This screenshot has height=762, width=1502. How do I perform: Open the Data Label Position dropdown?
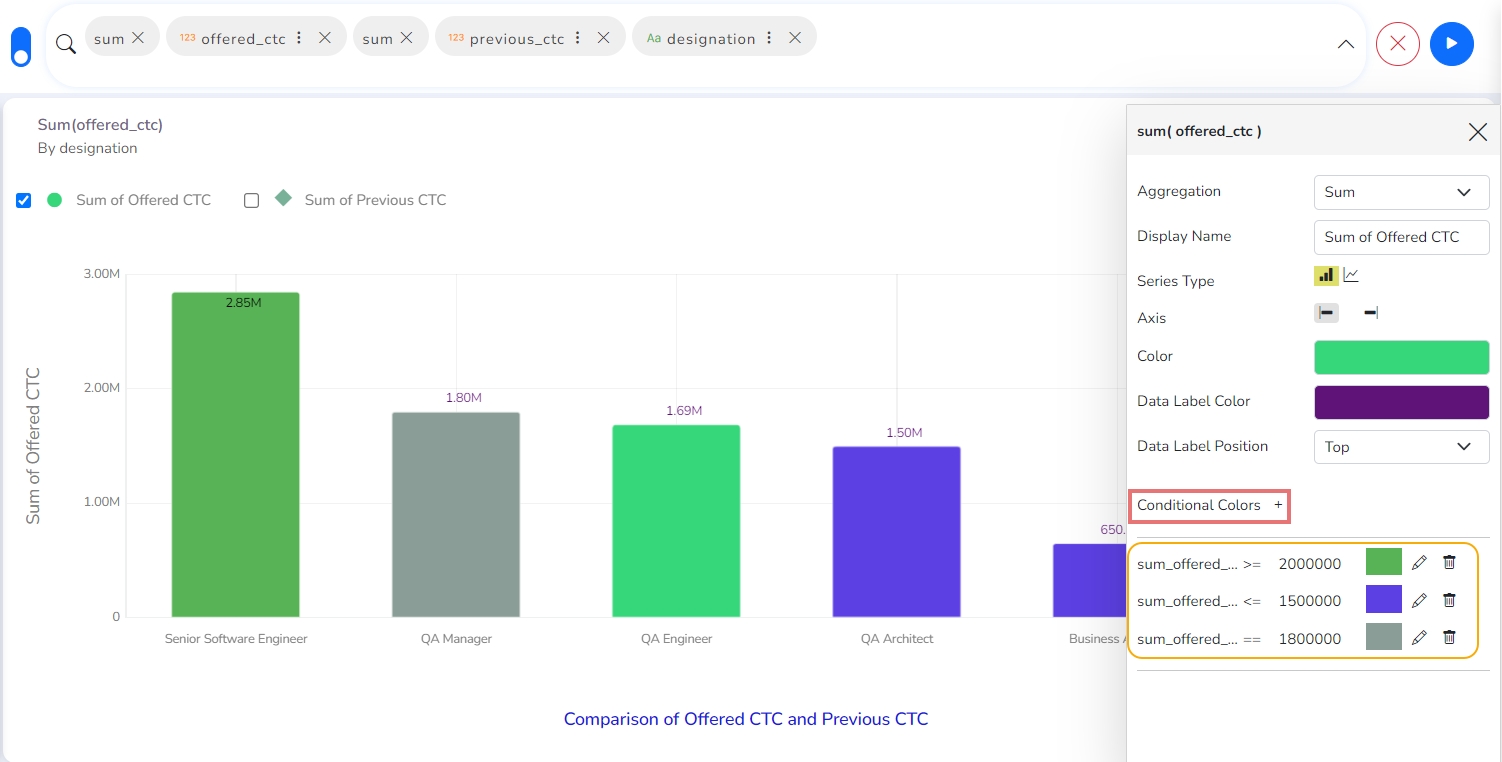click(x=1401, y=447)
